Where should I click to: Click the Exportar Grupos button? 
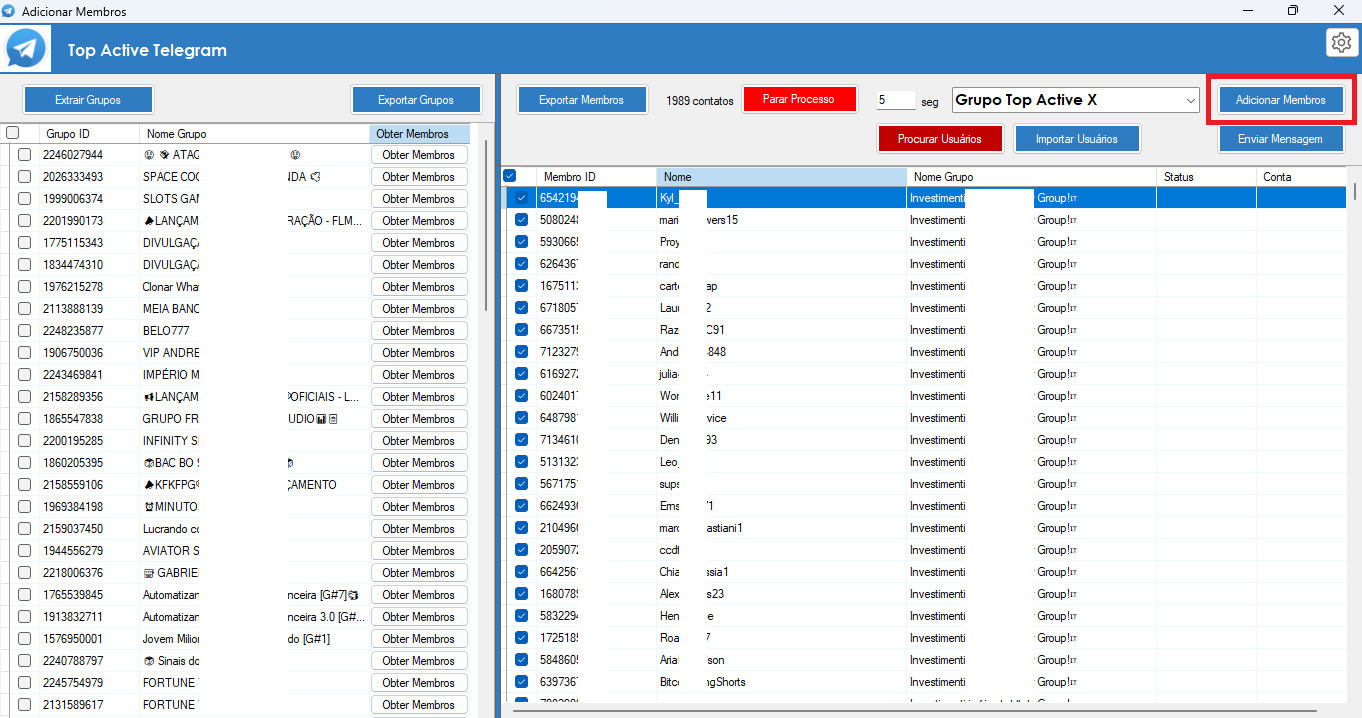(x=416, y=100)
